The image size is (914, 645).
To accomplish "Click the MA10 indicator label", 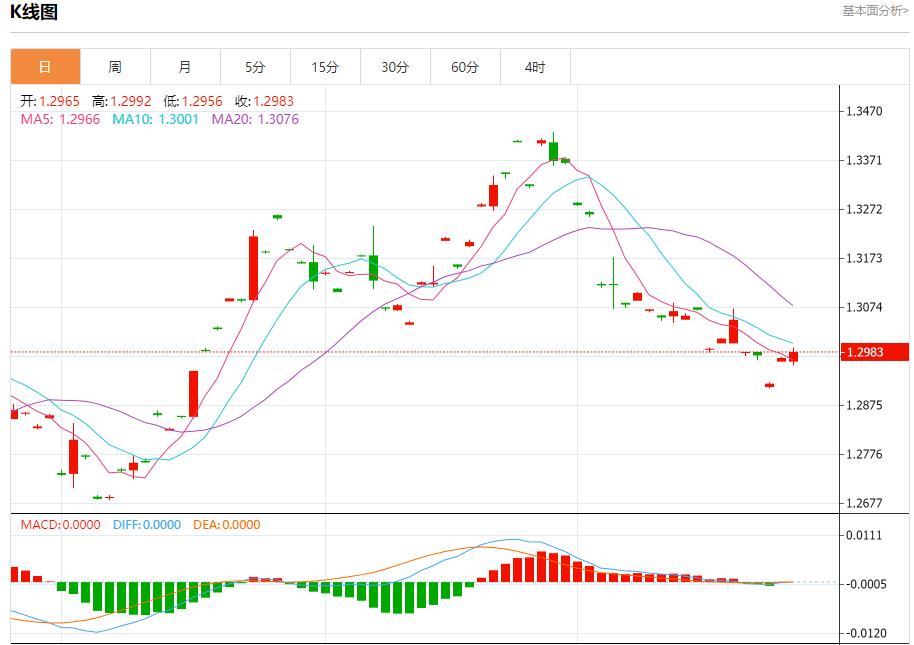I will 155,119.
